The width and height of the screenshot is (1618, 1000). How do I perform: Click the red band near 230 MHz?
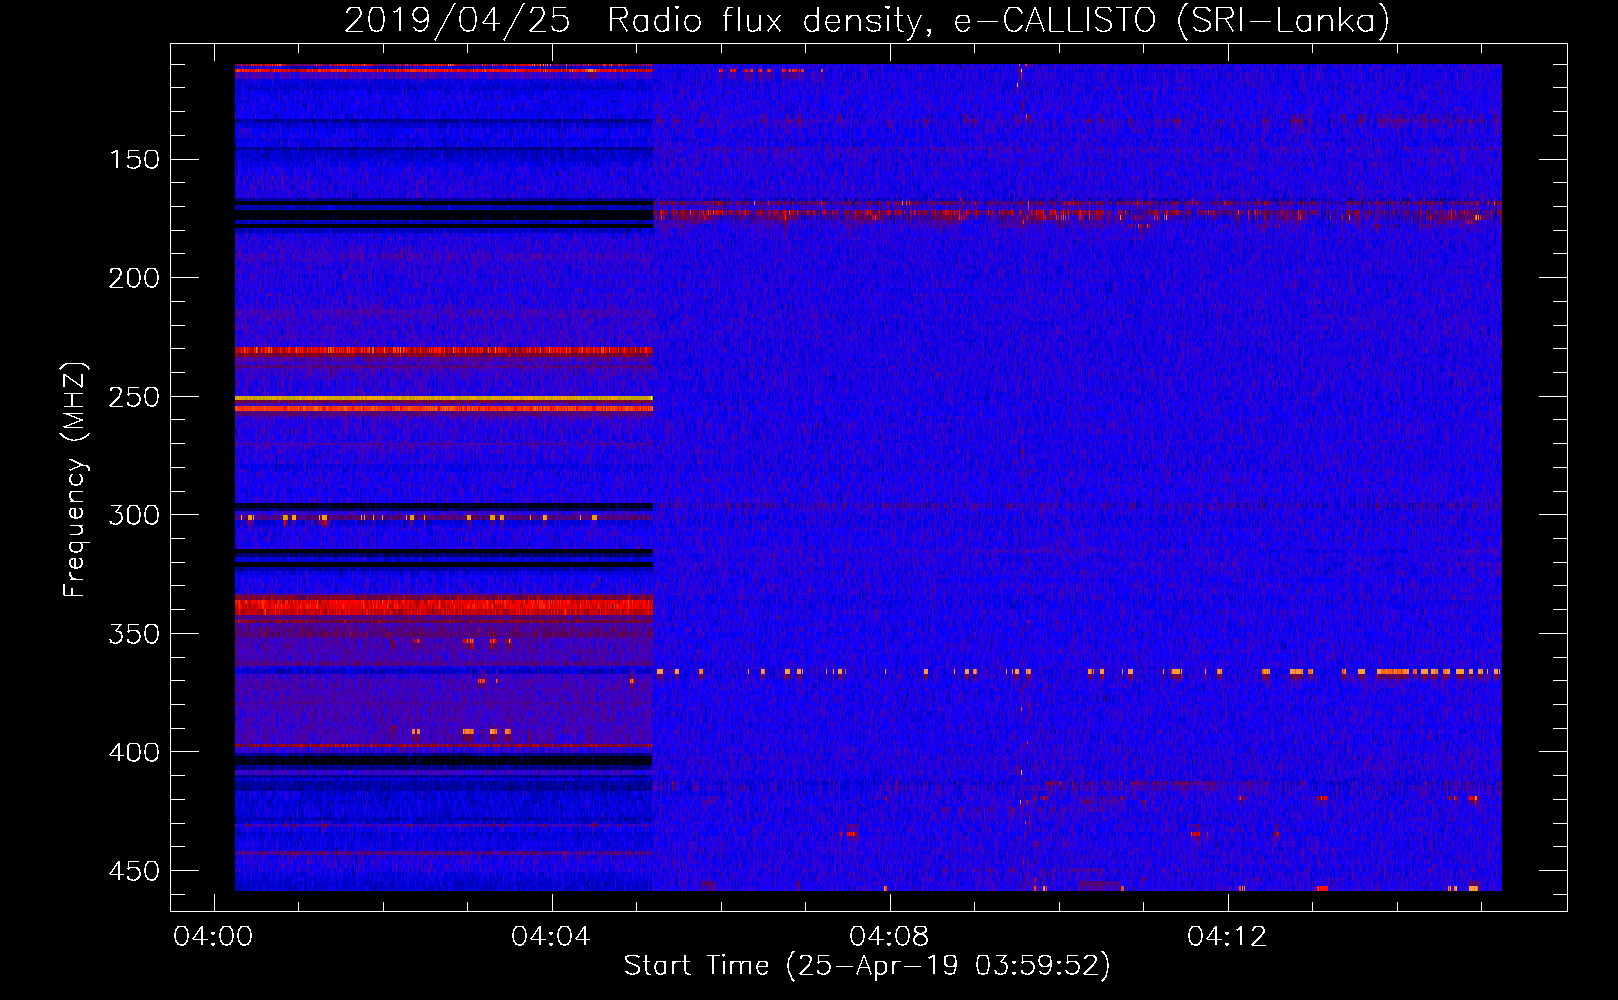tap(444, 351)
